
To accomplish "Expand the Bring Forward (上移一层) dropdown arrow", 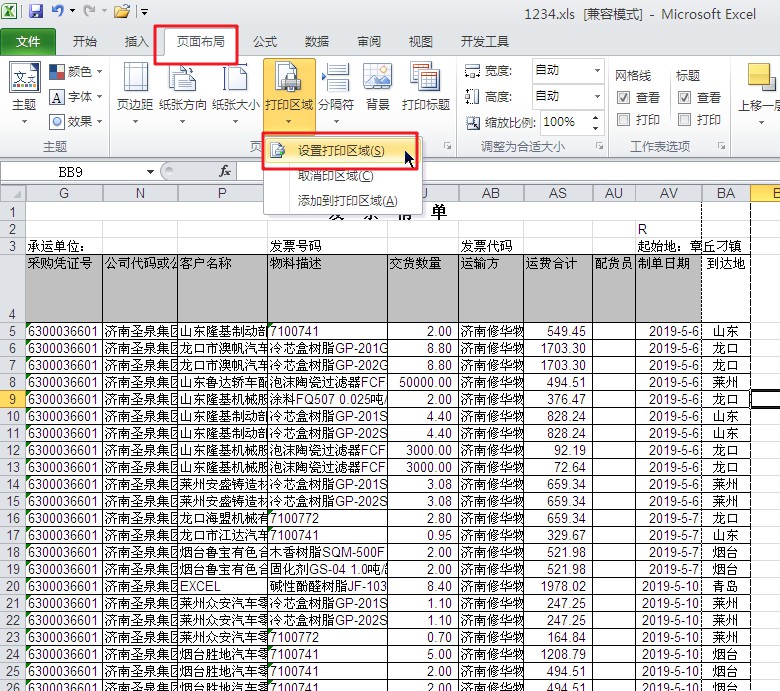I will click(x=761, y=122).
